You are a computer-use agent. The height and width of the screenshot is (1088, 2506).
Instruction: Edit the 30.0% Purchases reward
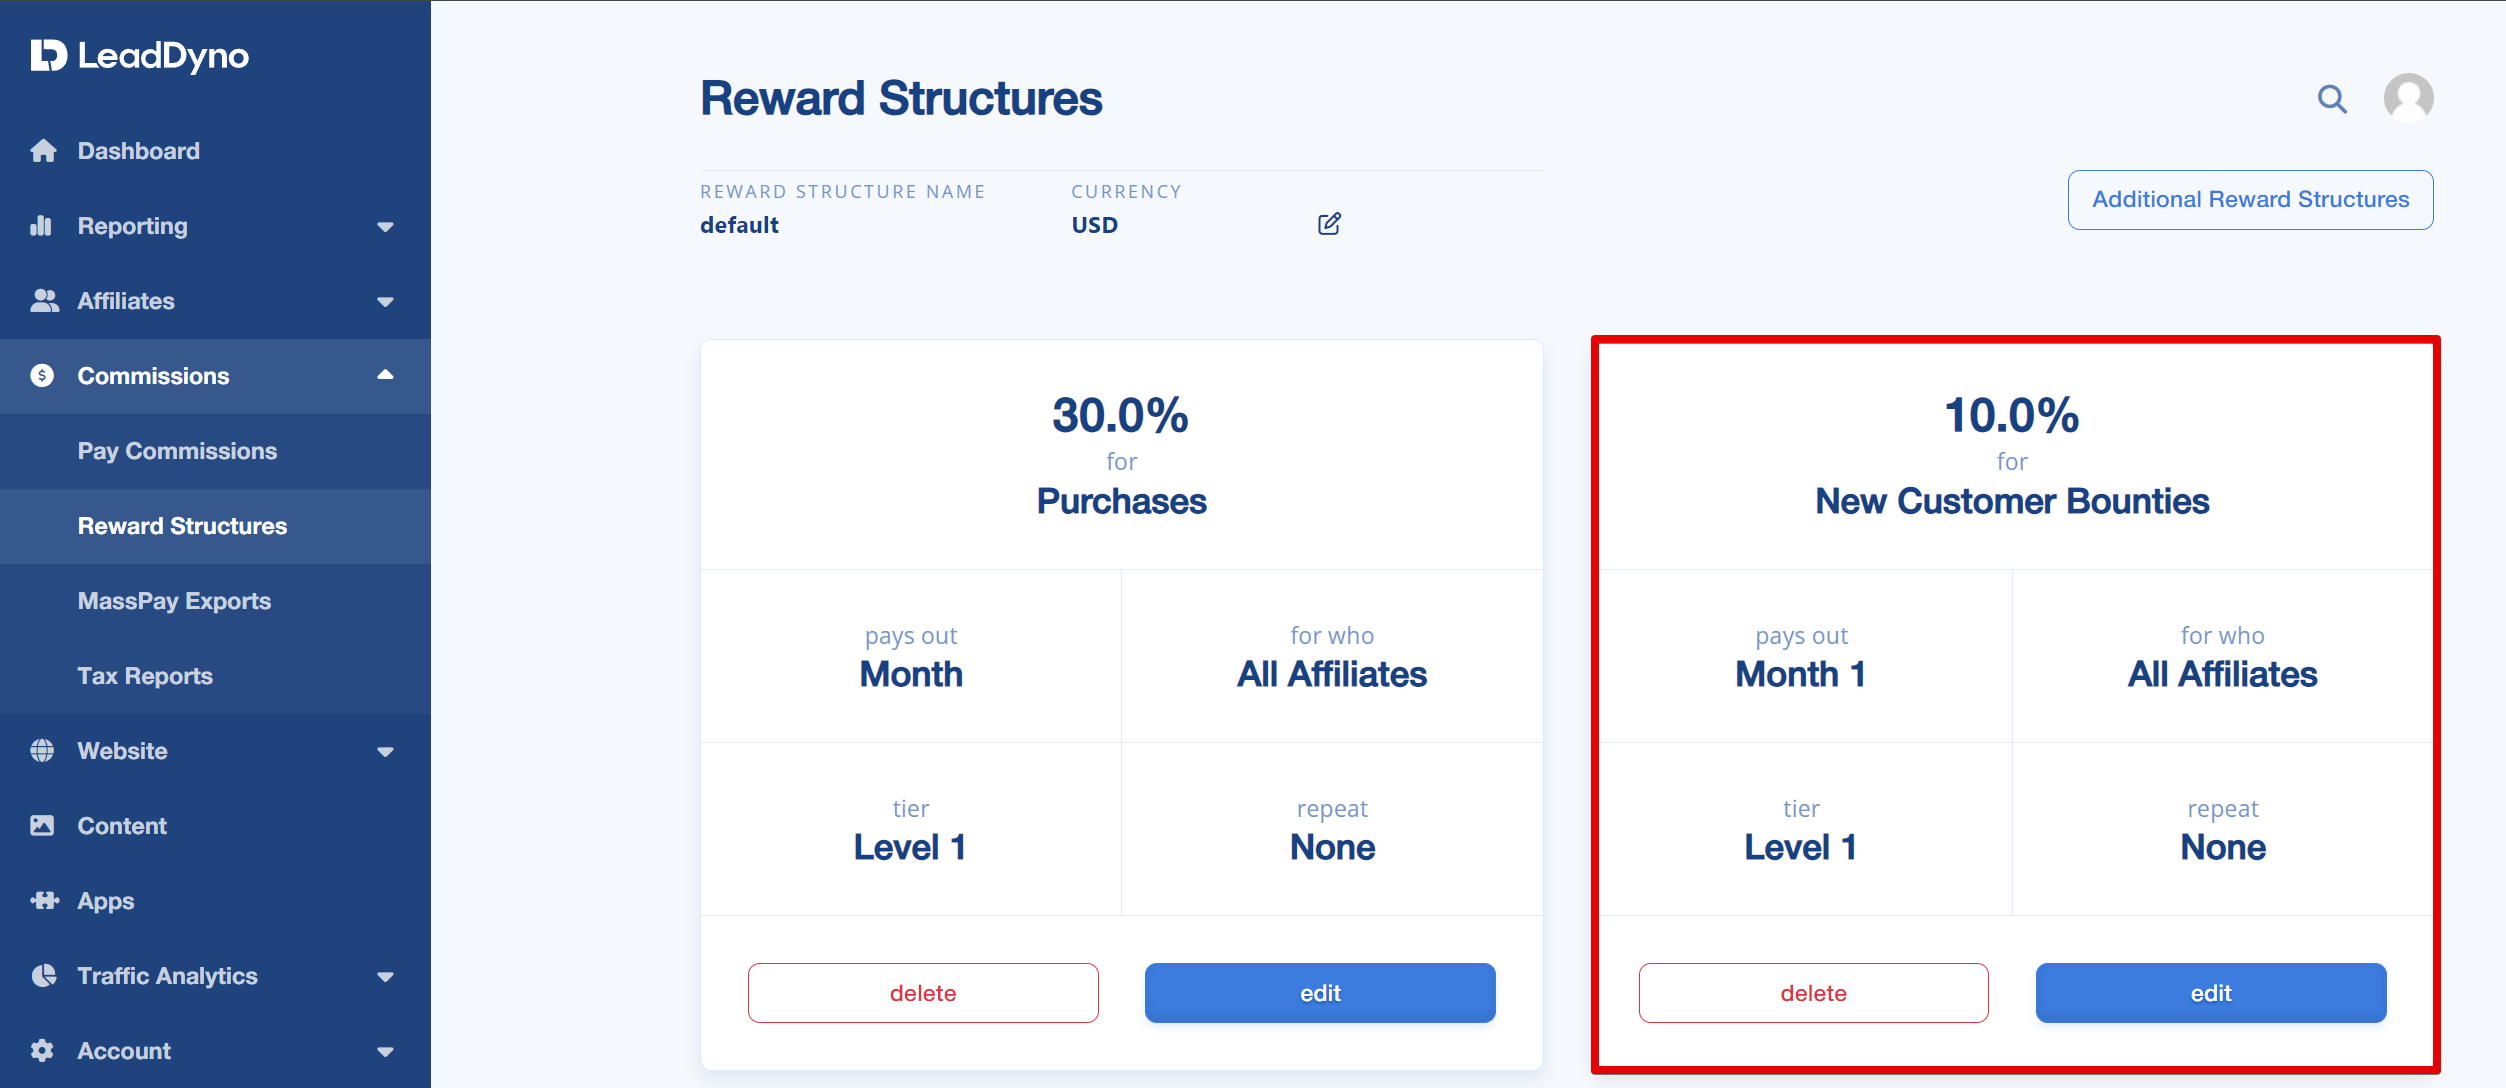click(x=1320, y=993)
